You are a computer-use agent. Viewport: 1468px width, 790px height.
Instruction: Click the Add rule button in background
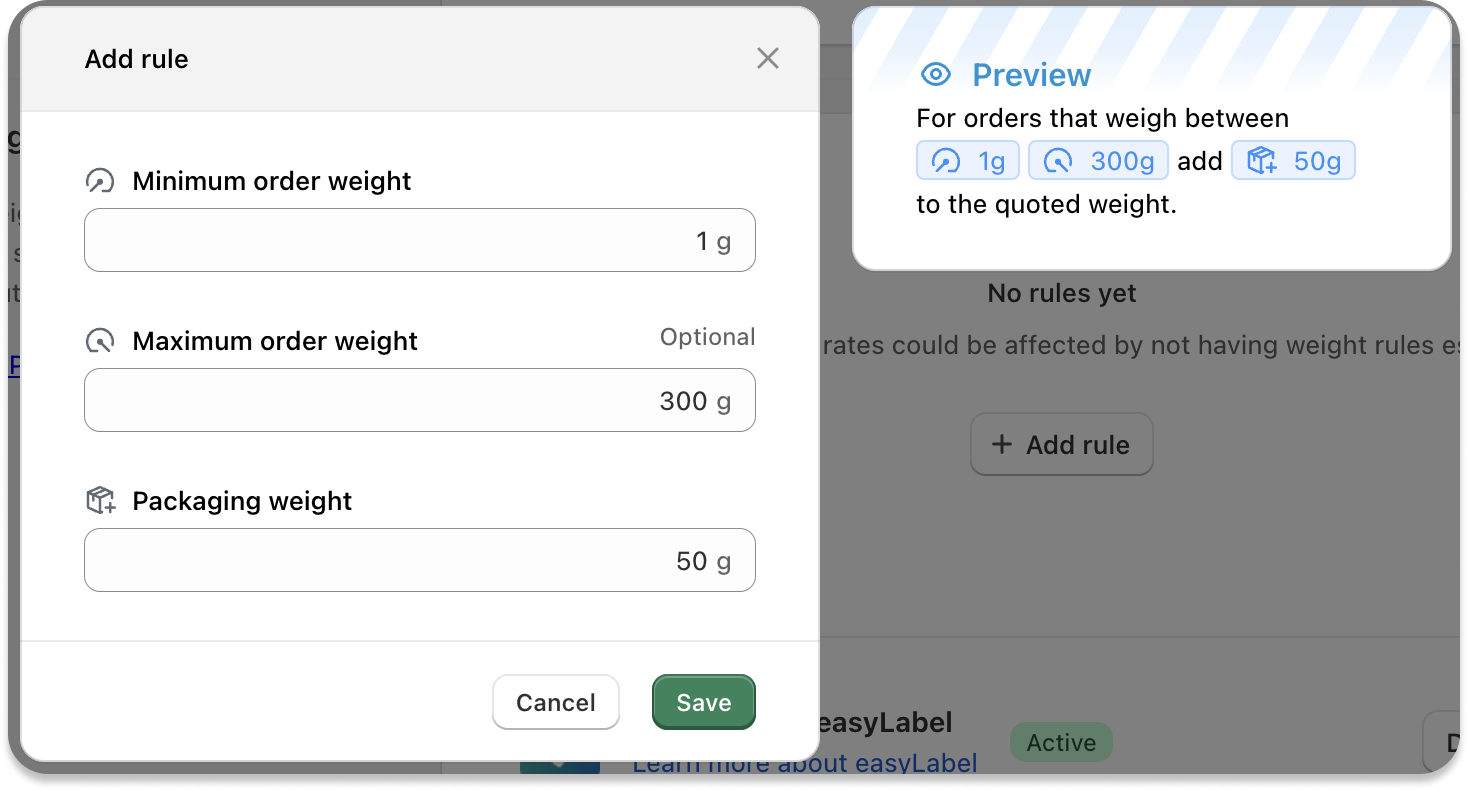(x=1062, y=445)
